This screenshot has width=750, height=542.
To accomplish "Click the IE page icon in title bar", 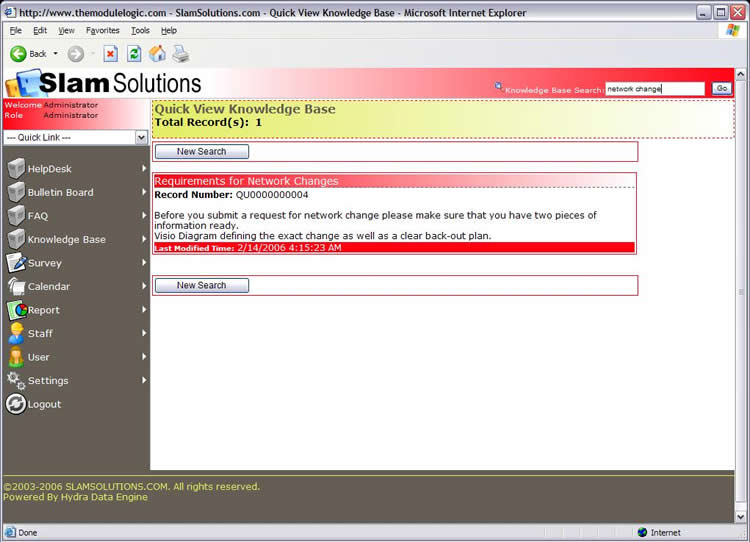I will (x=10, y=12).
